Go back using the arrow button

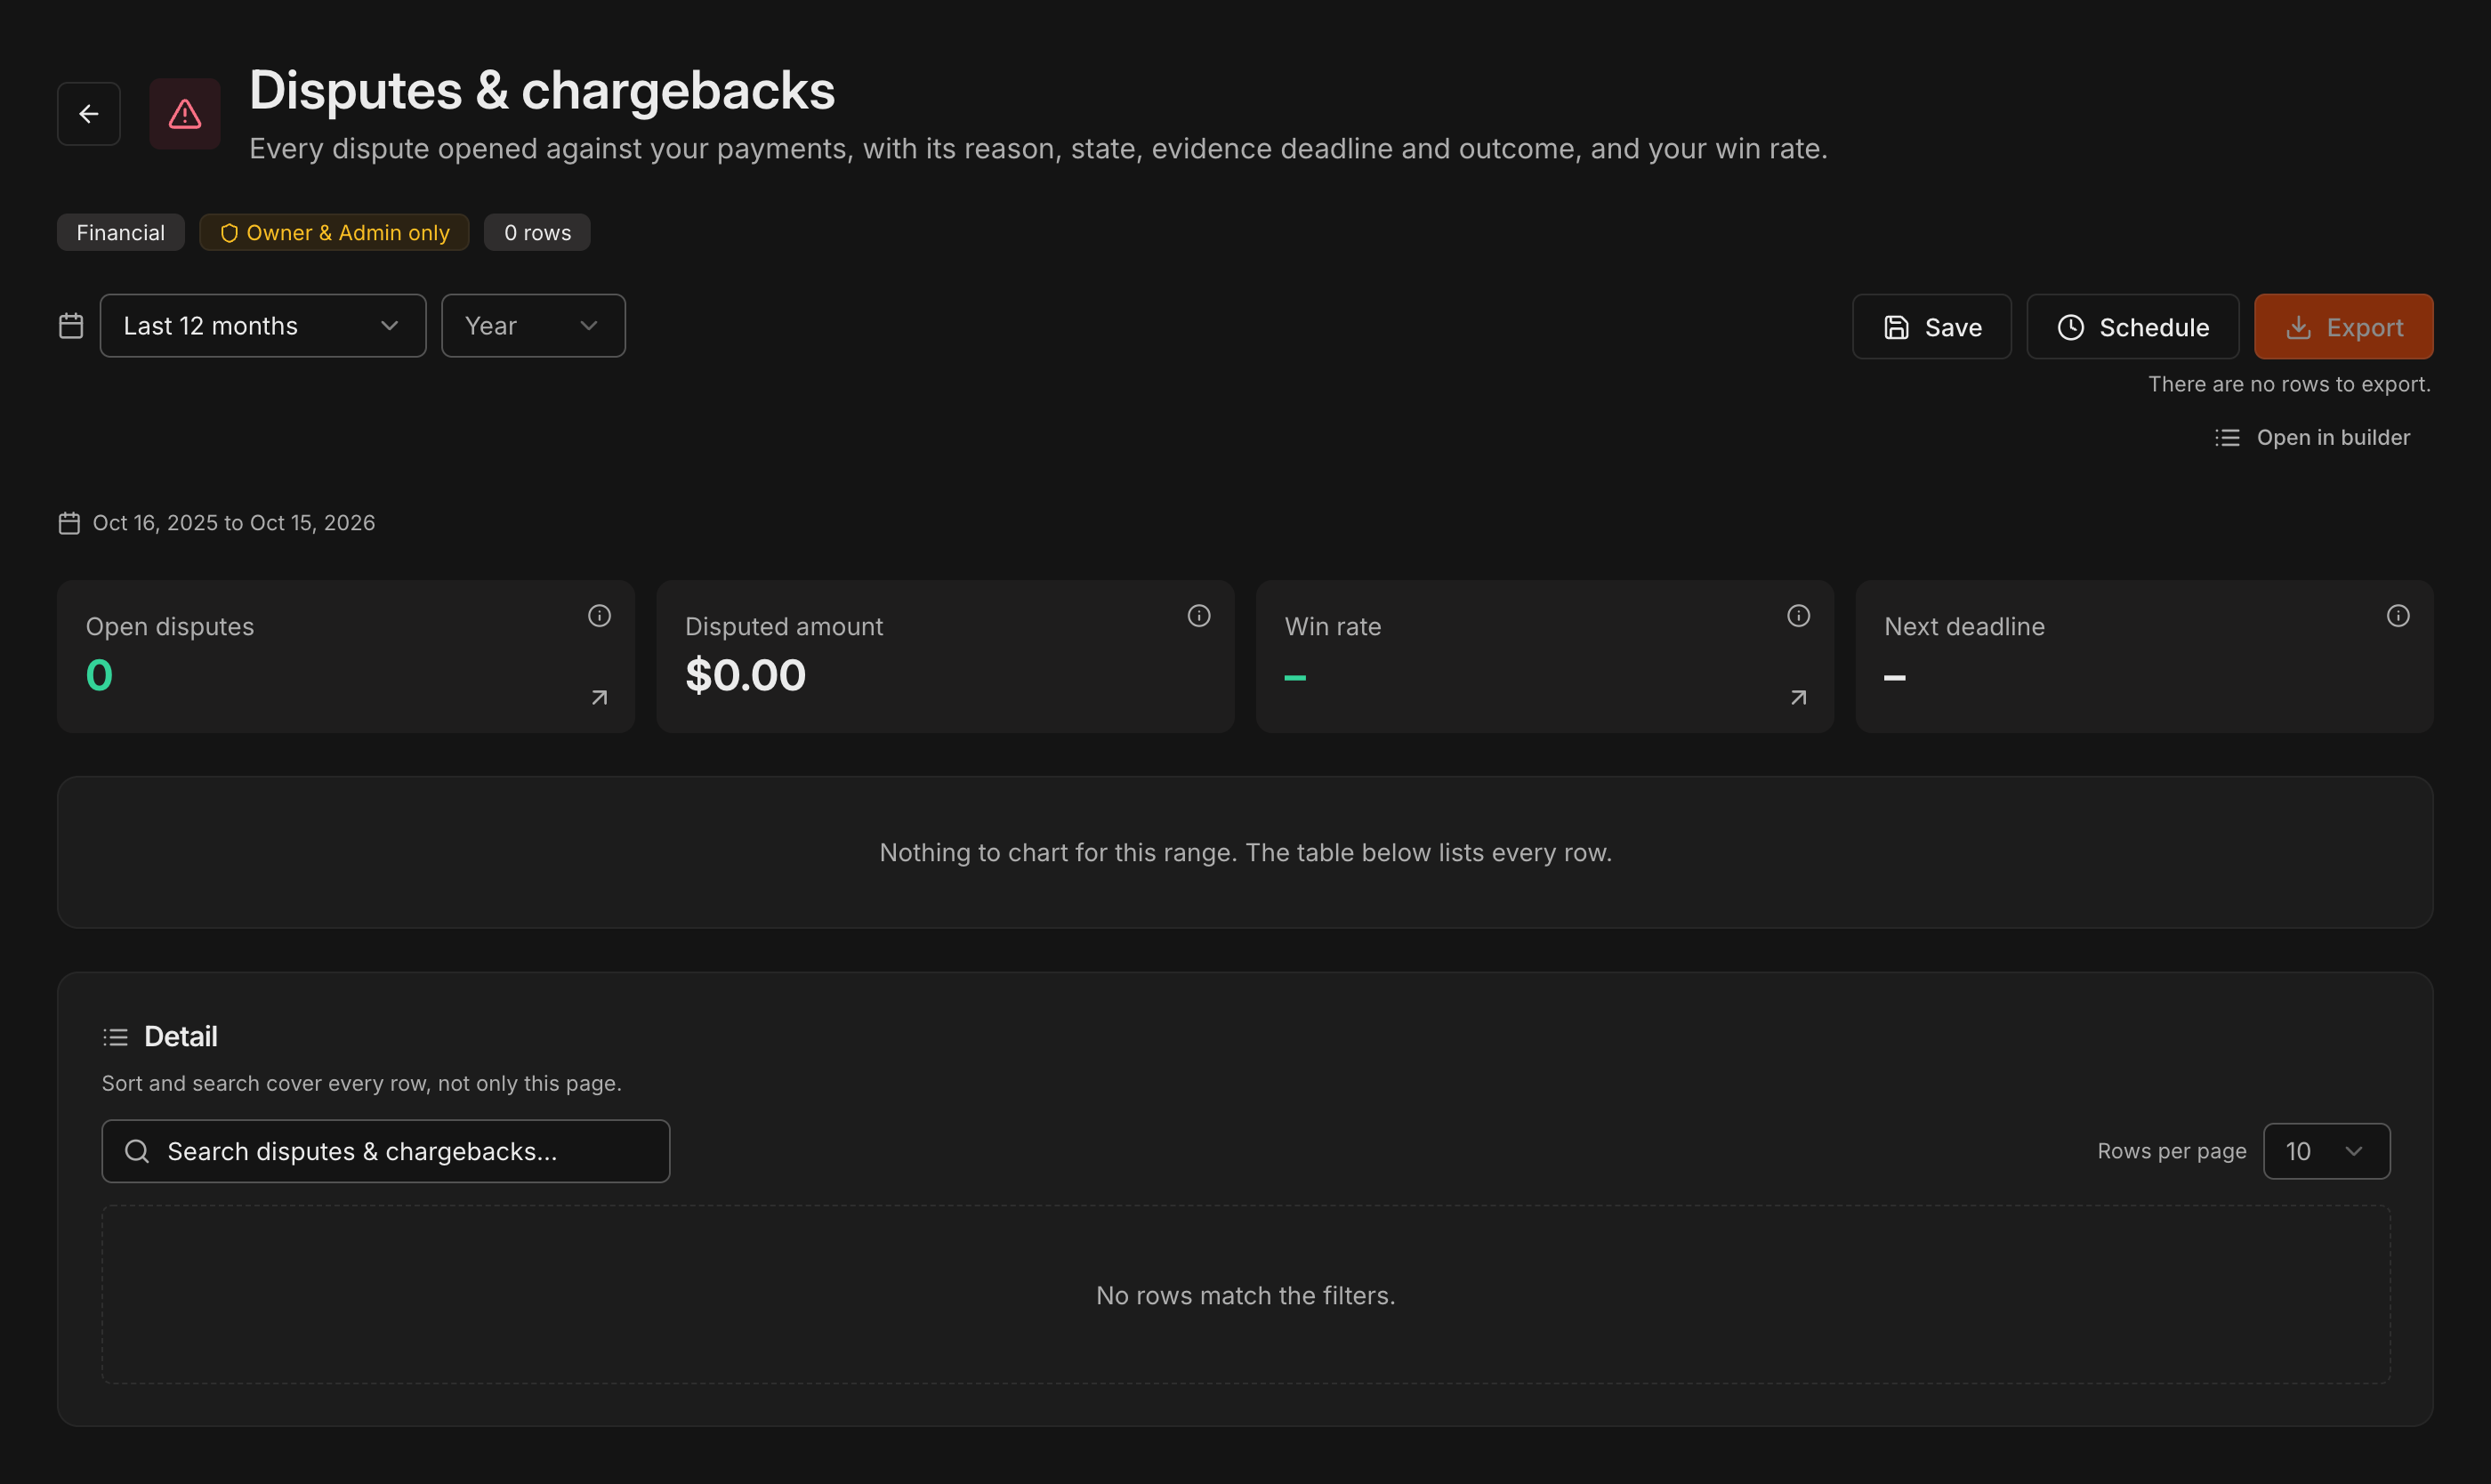89,114
